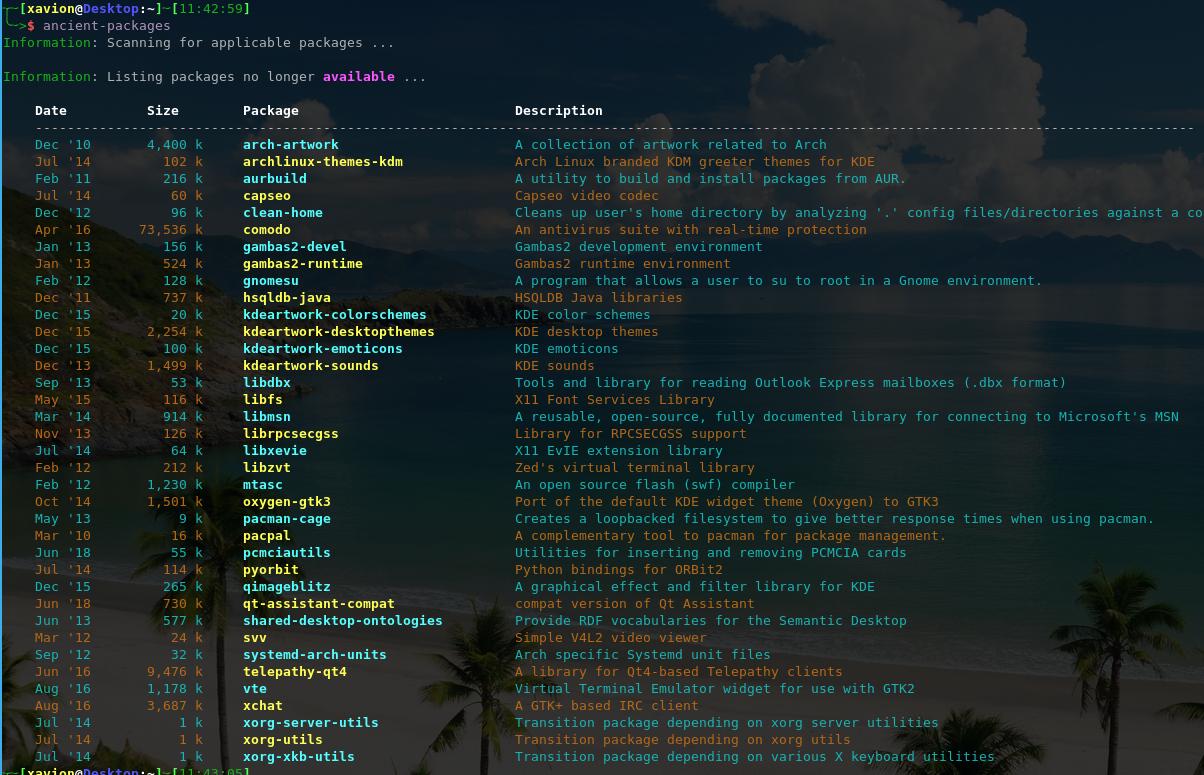Click date 'Apr '16' in comodo row
Viewport: 1204px width, 775px height.
pos(63,229)
